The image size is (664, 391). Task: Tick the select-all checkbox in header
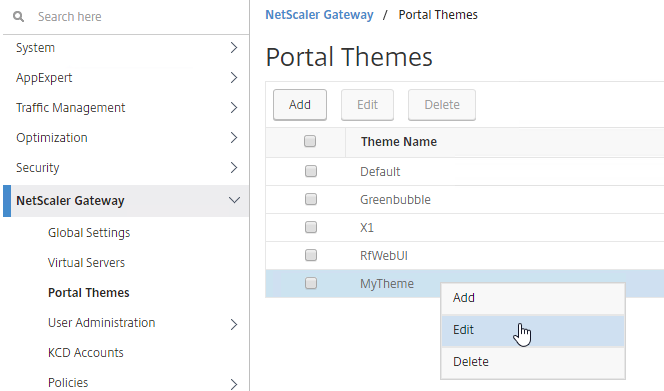click(310, 141)
